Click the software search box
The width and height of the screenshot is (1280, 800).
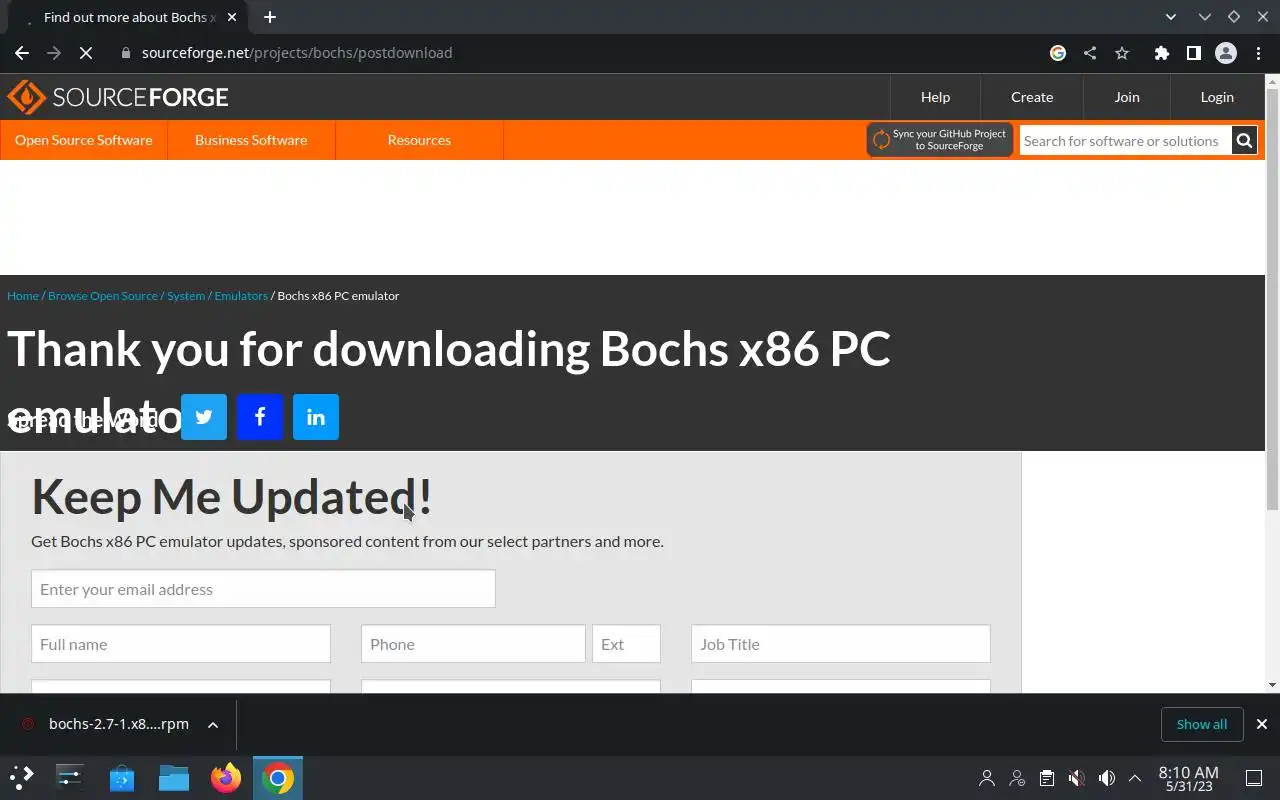click(1125, 141)
